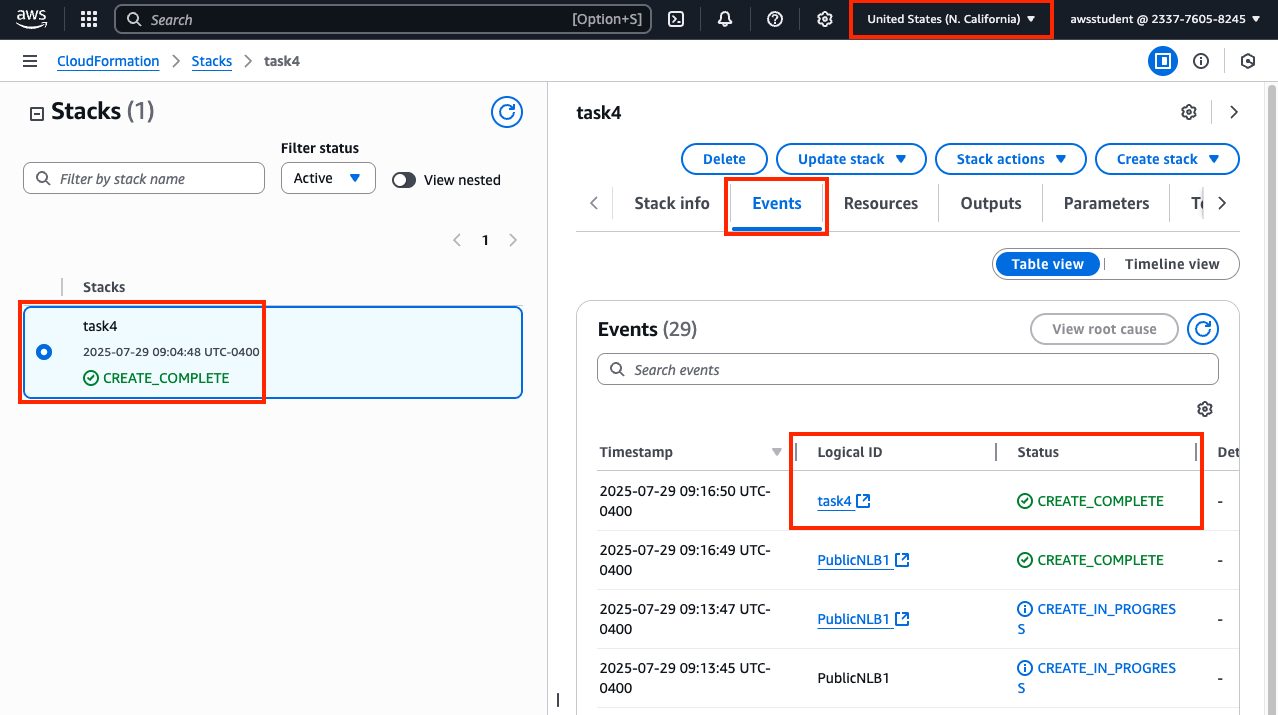Open Events table preferences gear

1205,409
